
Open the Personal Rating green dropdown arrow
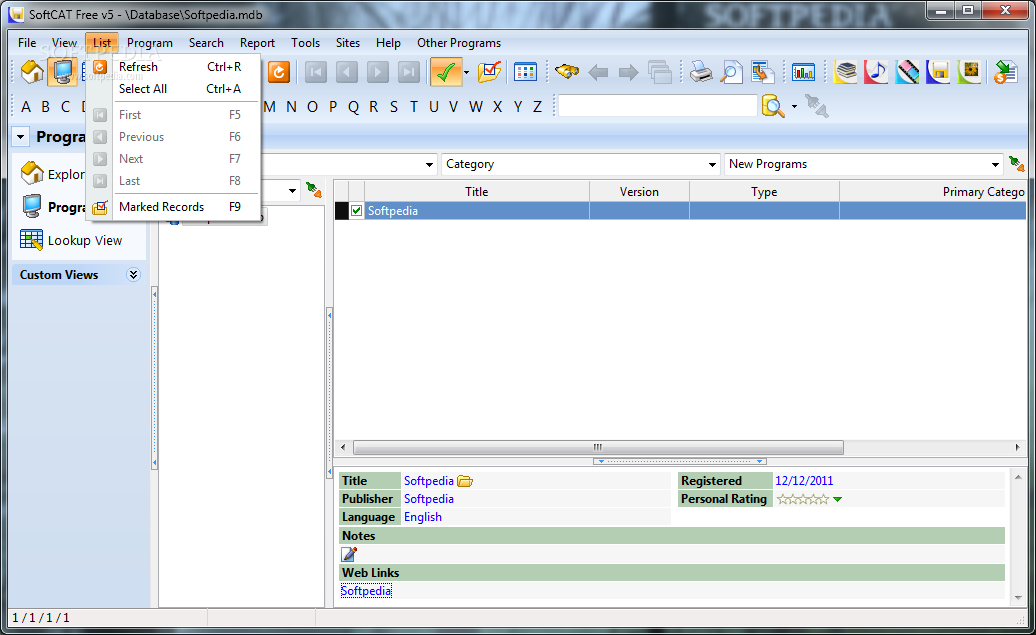(x=838, y=500)
